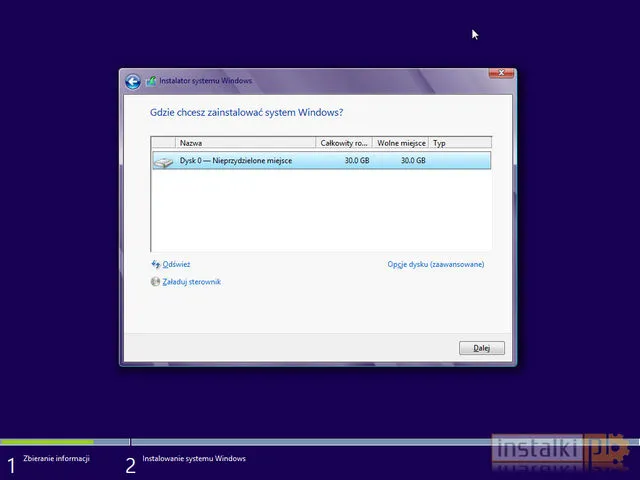Click the Odśwież link text
This screenshot has height=480, width=640.
(176, 264)
